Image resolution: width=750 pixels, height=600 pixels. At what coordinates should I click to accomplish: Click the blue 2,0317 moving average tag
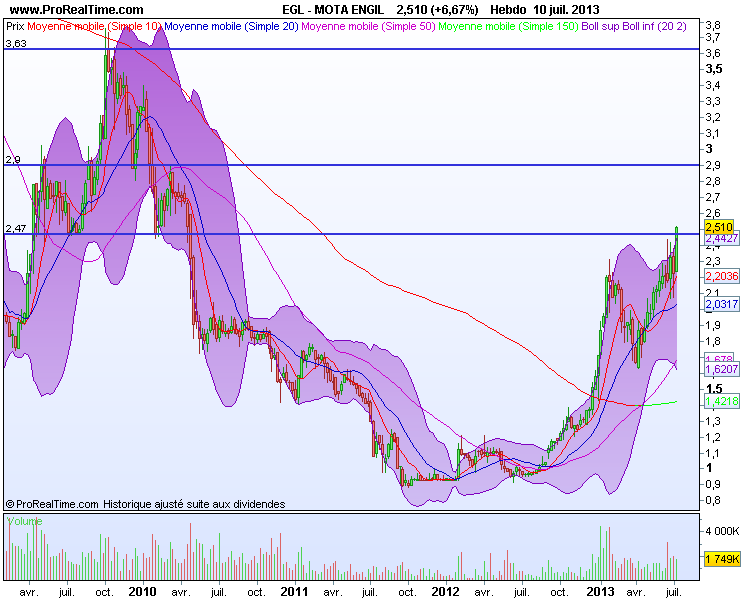click(x=722, y=304)
